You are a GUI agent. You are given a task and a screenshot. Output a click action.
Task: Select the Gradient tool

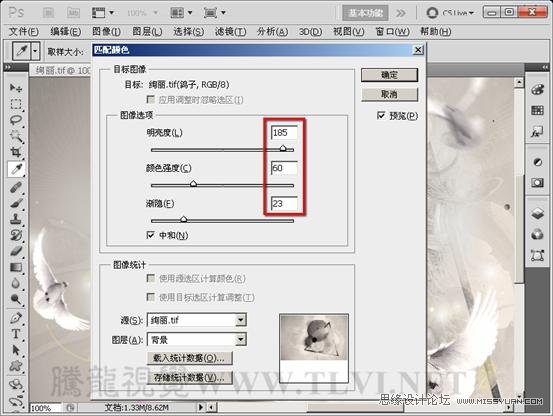[16, 267]
